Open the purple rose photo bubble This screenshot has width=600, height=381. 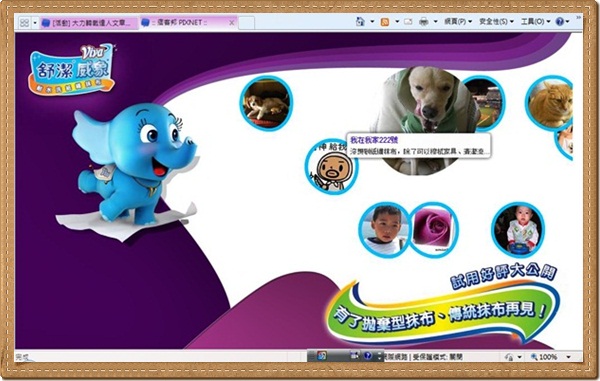click(434, 229)
